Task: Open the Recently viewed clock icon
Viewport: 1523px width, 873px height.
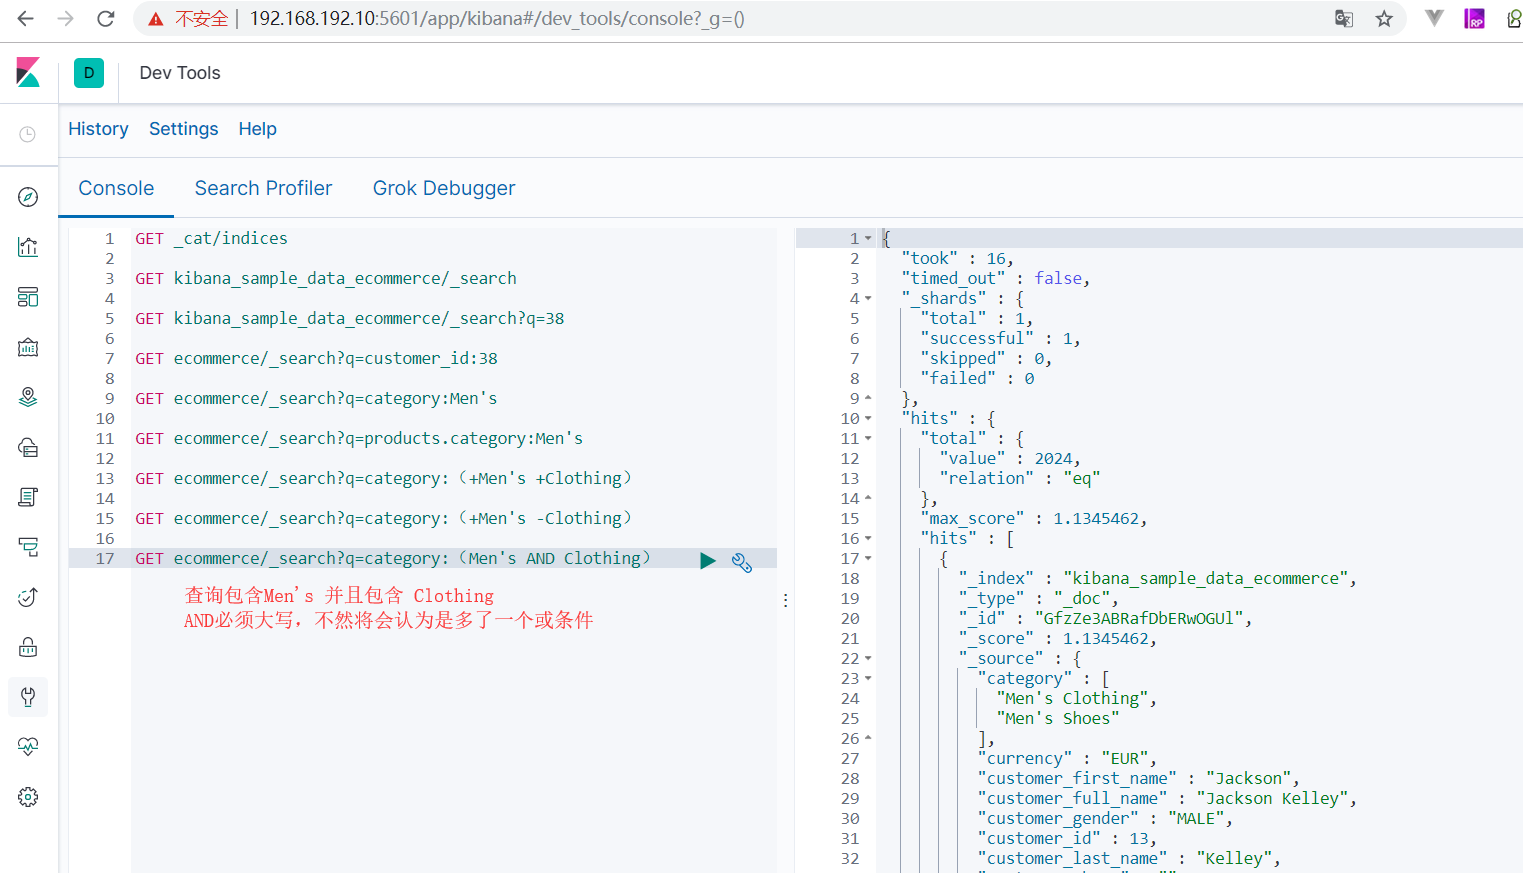Action: [28, 134]
